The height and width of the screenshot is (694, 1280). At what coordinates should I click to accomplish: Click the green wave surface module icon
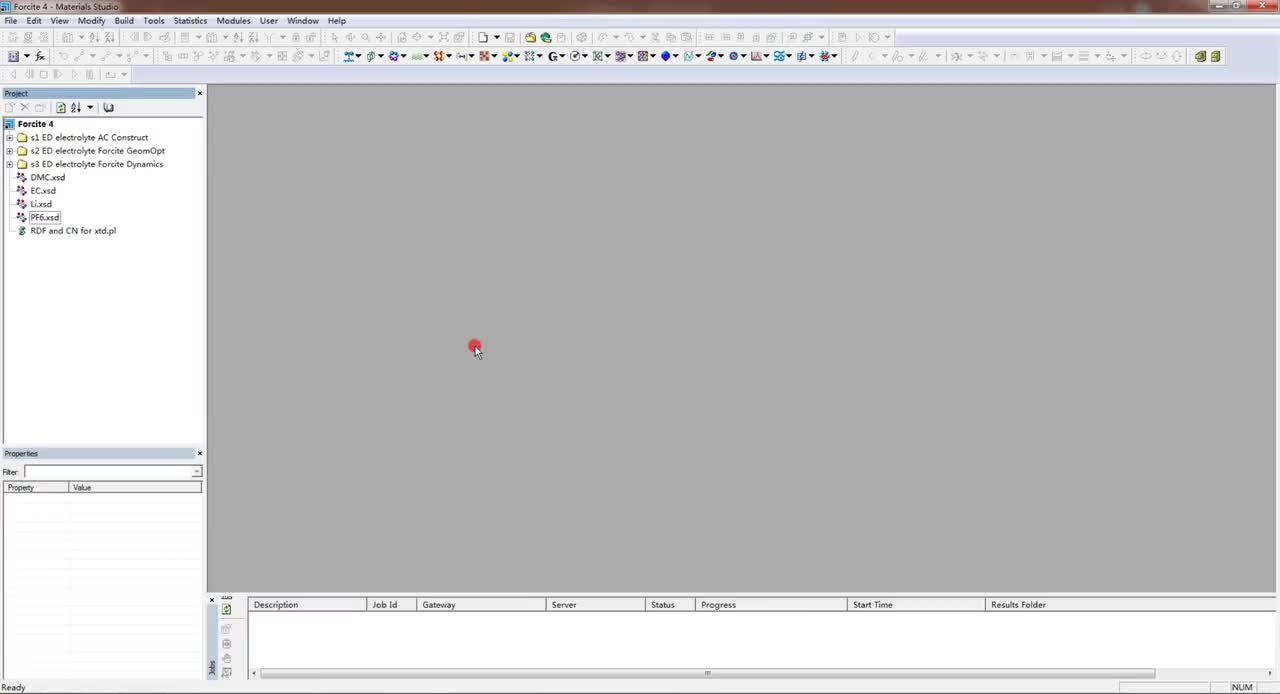pos(416,56)
